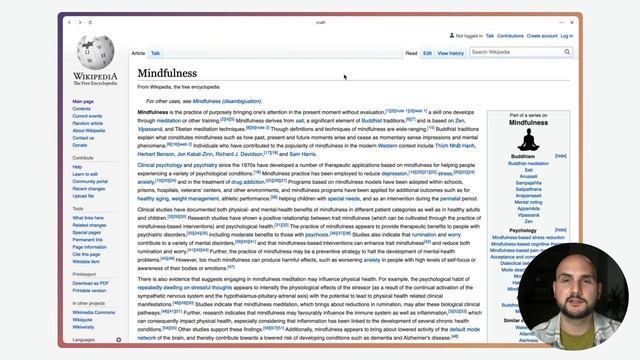Open Printable version
Image resolution: width=640 pixels, height=360 pixels.
coord(89,291)
